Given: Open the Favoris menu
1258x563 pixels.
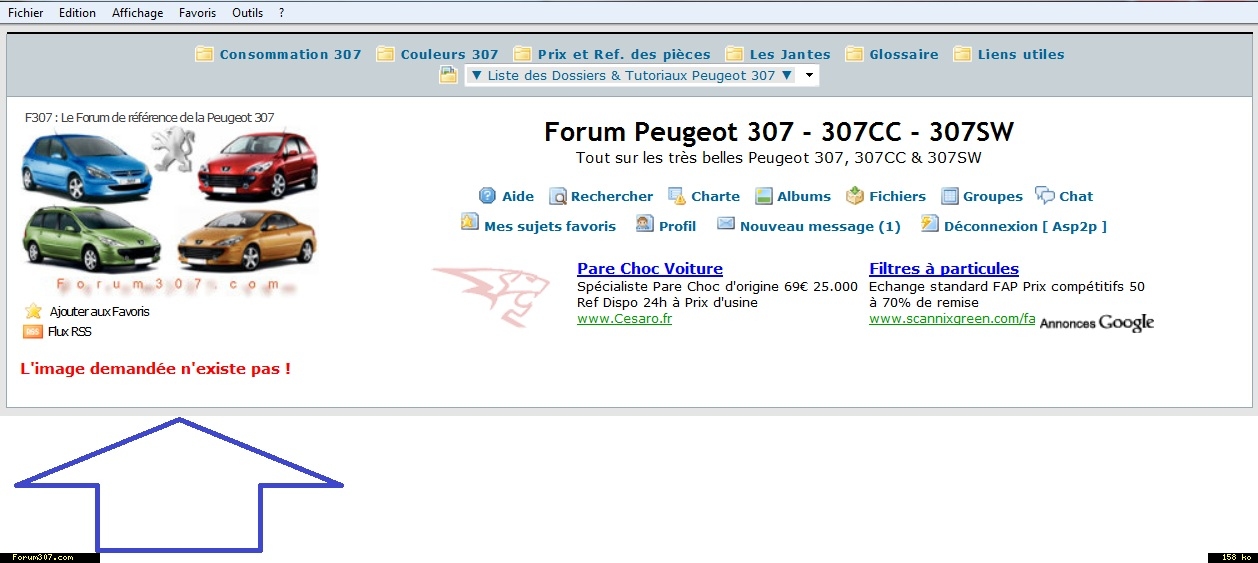Looking at the screenshot, I should coord(197,13).
